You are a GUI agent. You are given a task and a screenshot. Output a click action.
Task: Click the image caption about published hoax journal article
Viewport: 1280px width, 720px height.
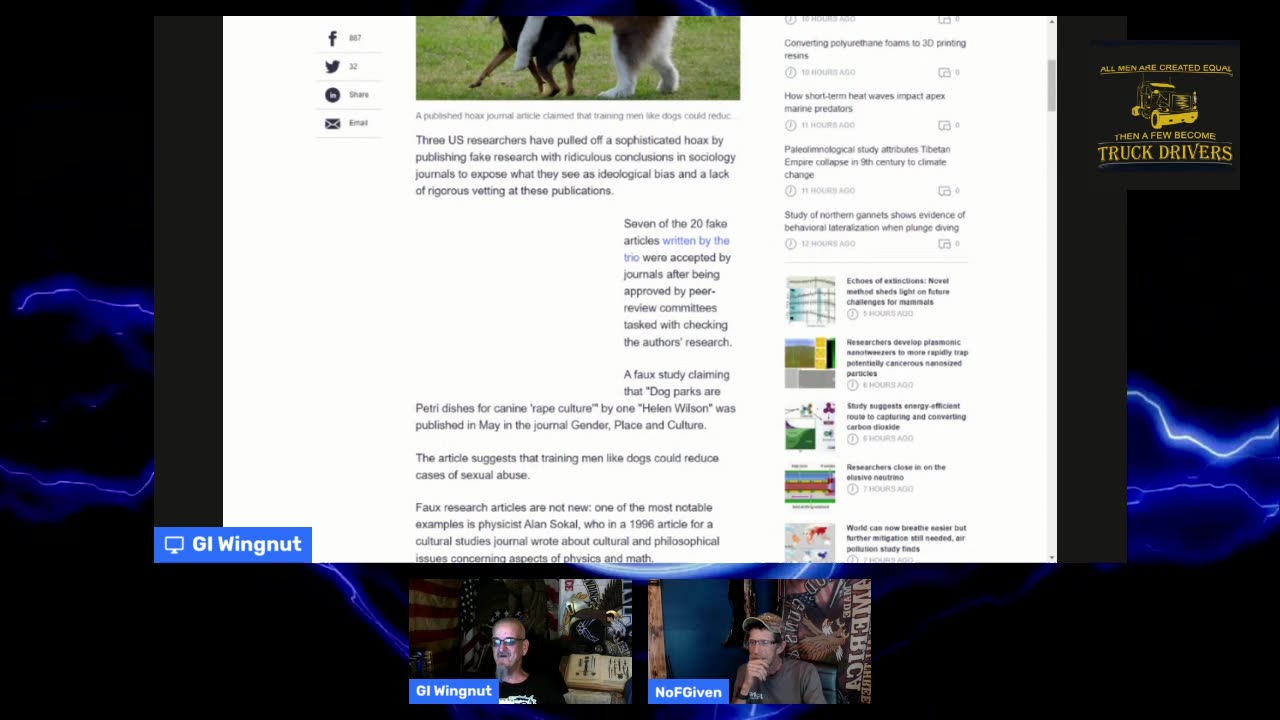tap(575, 116)
